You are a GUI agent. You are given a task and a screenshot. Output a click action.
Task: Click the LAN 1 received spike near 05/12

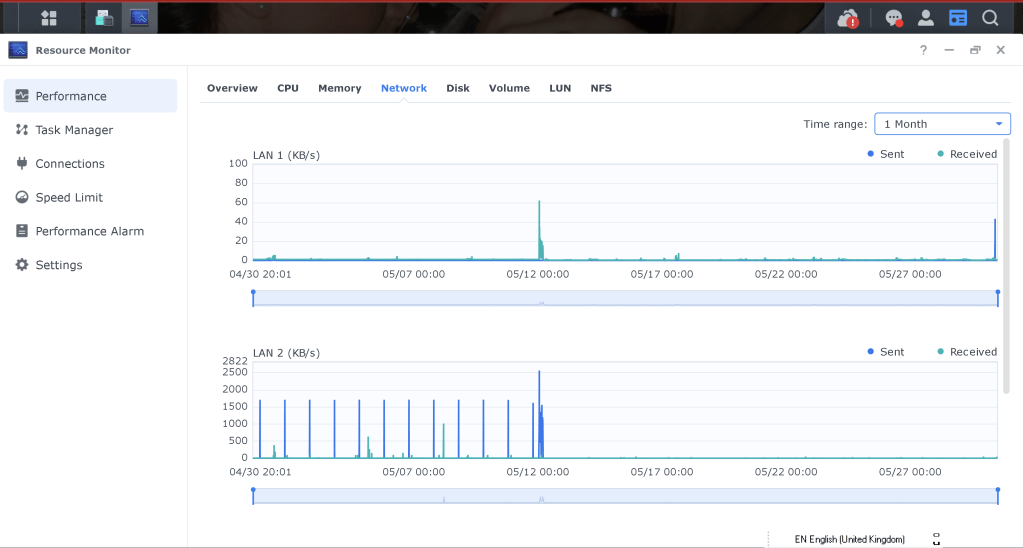pyautogui.click(x=539, y=230)
